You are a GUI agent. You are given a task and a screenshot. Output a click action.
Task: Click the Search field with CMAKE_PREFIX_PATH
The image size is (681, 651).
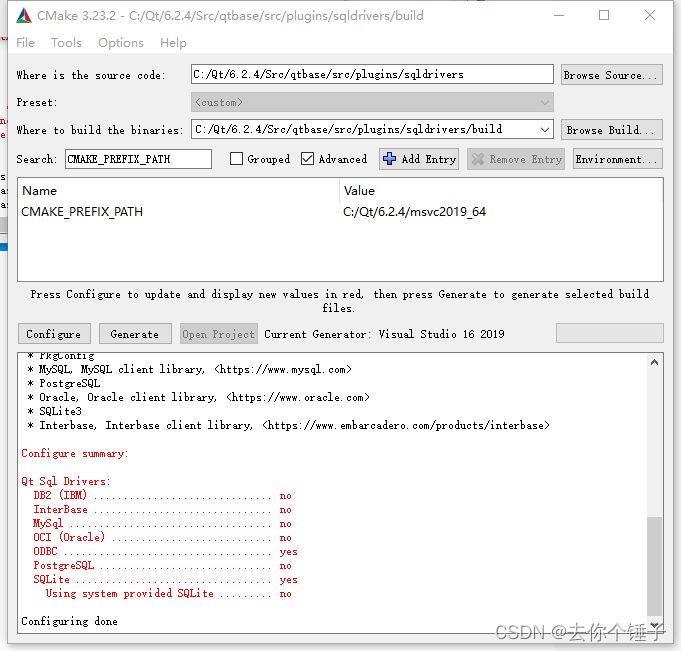click(x=138, y=159)
